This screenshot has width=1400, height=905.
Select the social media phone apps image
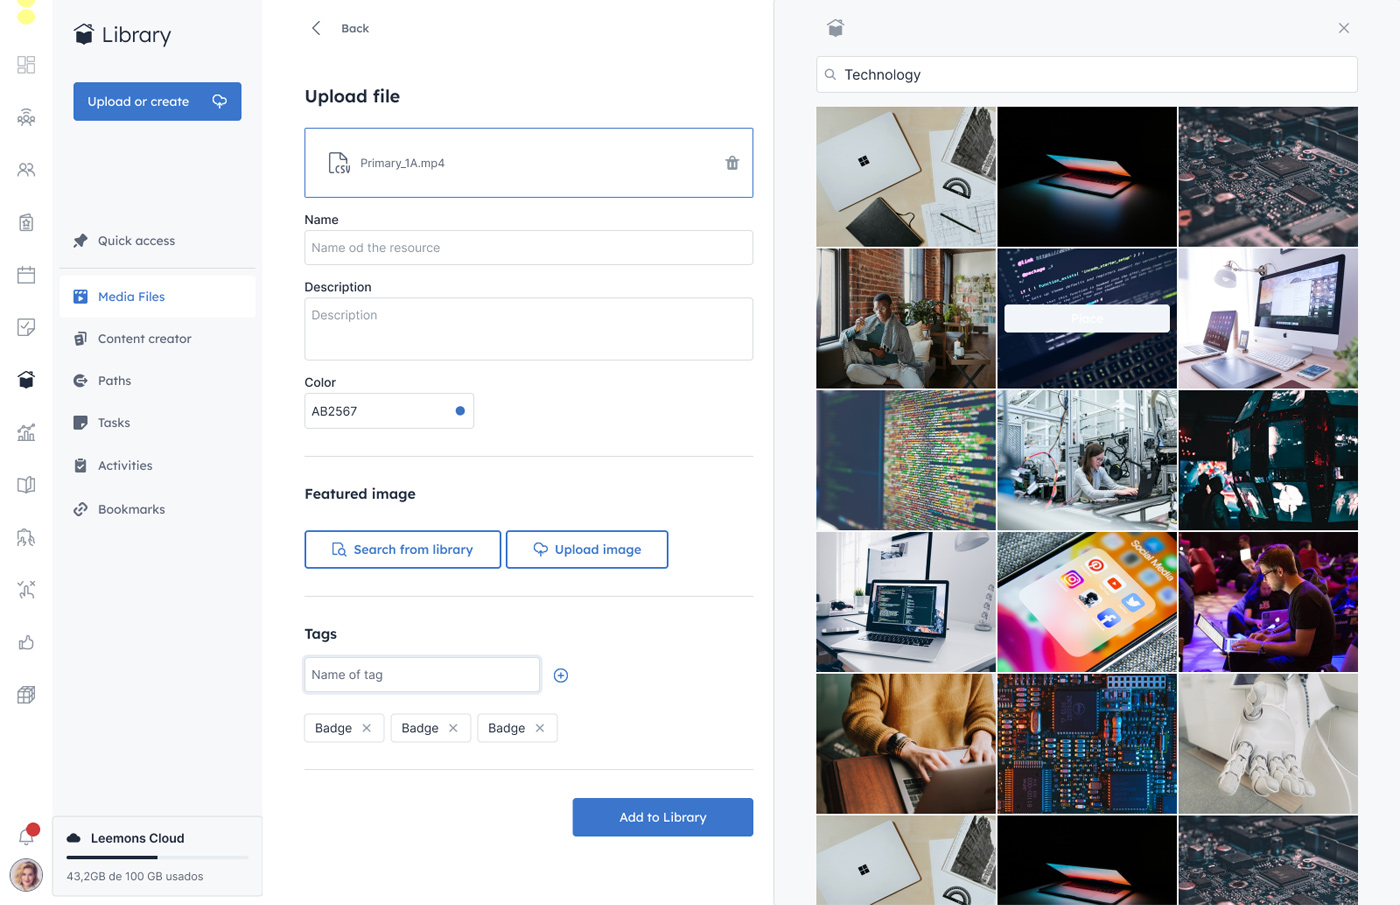[1087, 602]
